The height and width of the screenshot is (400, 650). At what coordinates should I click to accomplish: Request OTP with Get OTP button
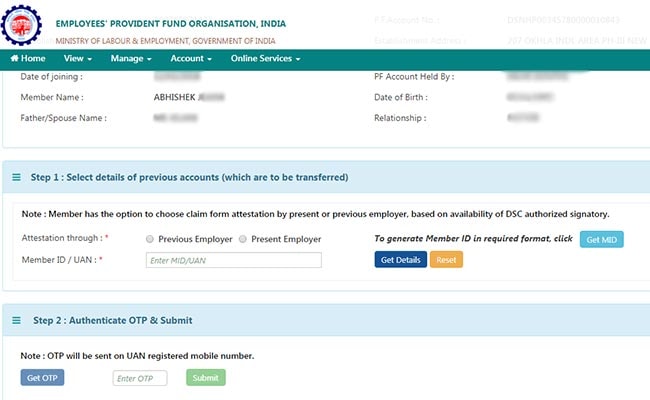click(x=42, y=378)
